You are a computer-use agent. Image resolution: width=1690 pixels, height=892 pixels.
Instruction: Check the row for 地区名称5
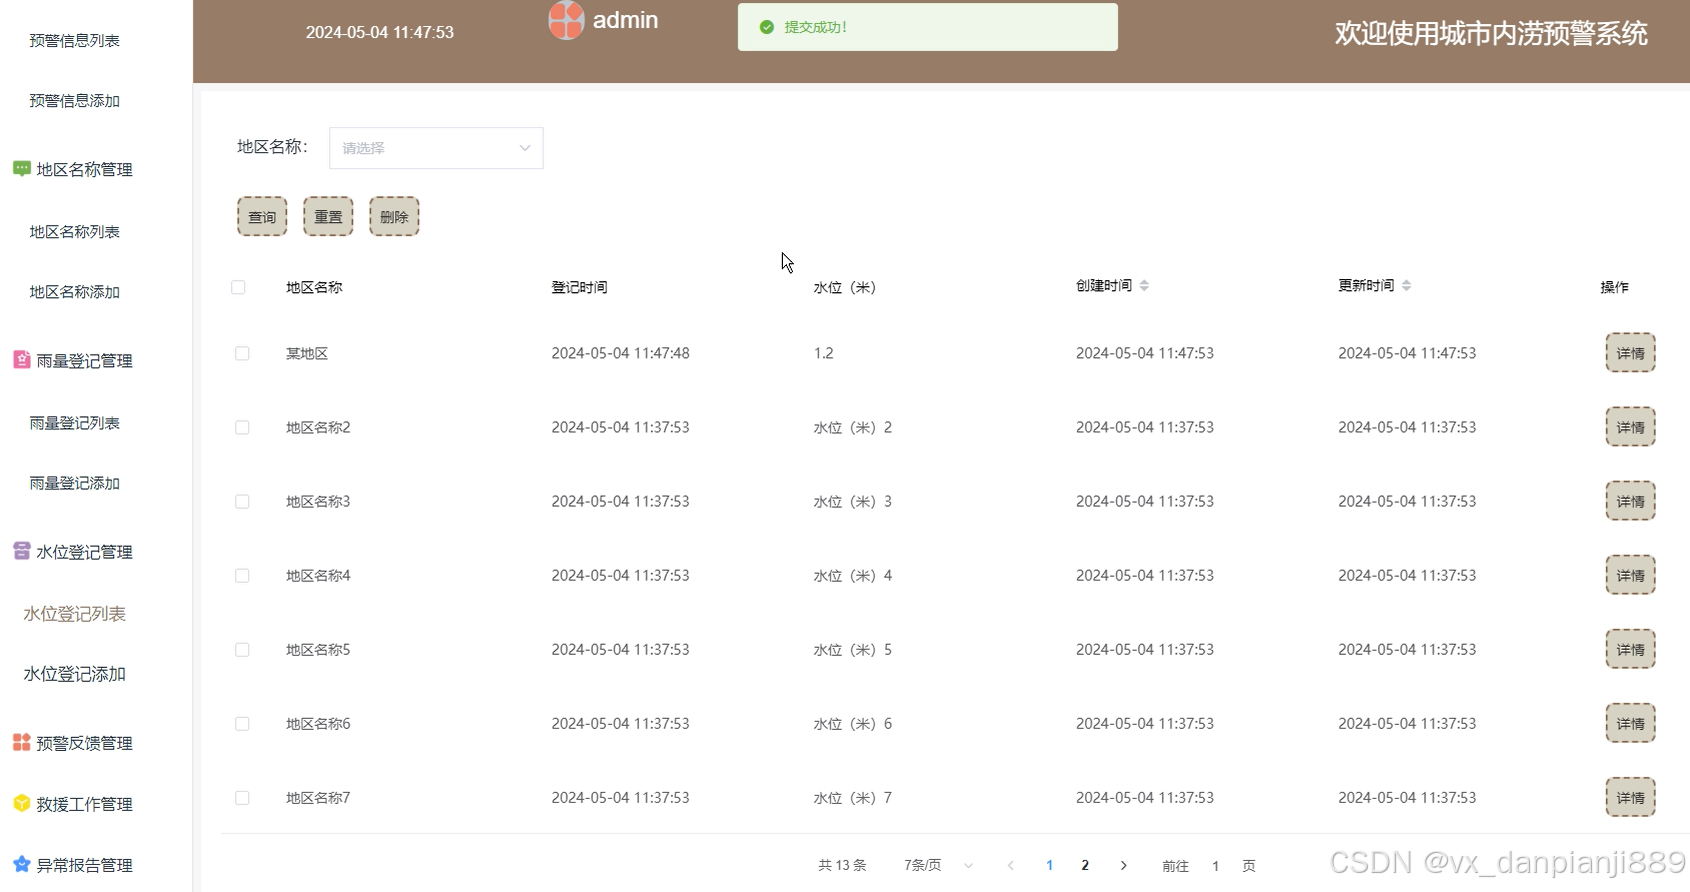[242, 649]
